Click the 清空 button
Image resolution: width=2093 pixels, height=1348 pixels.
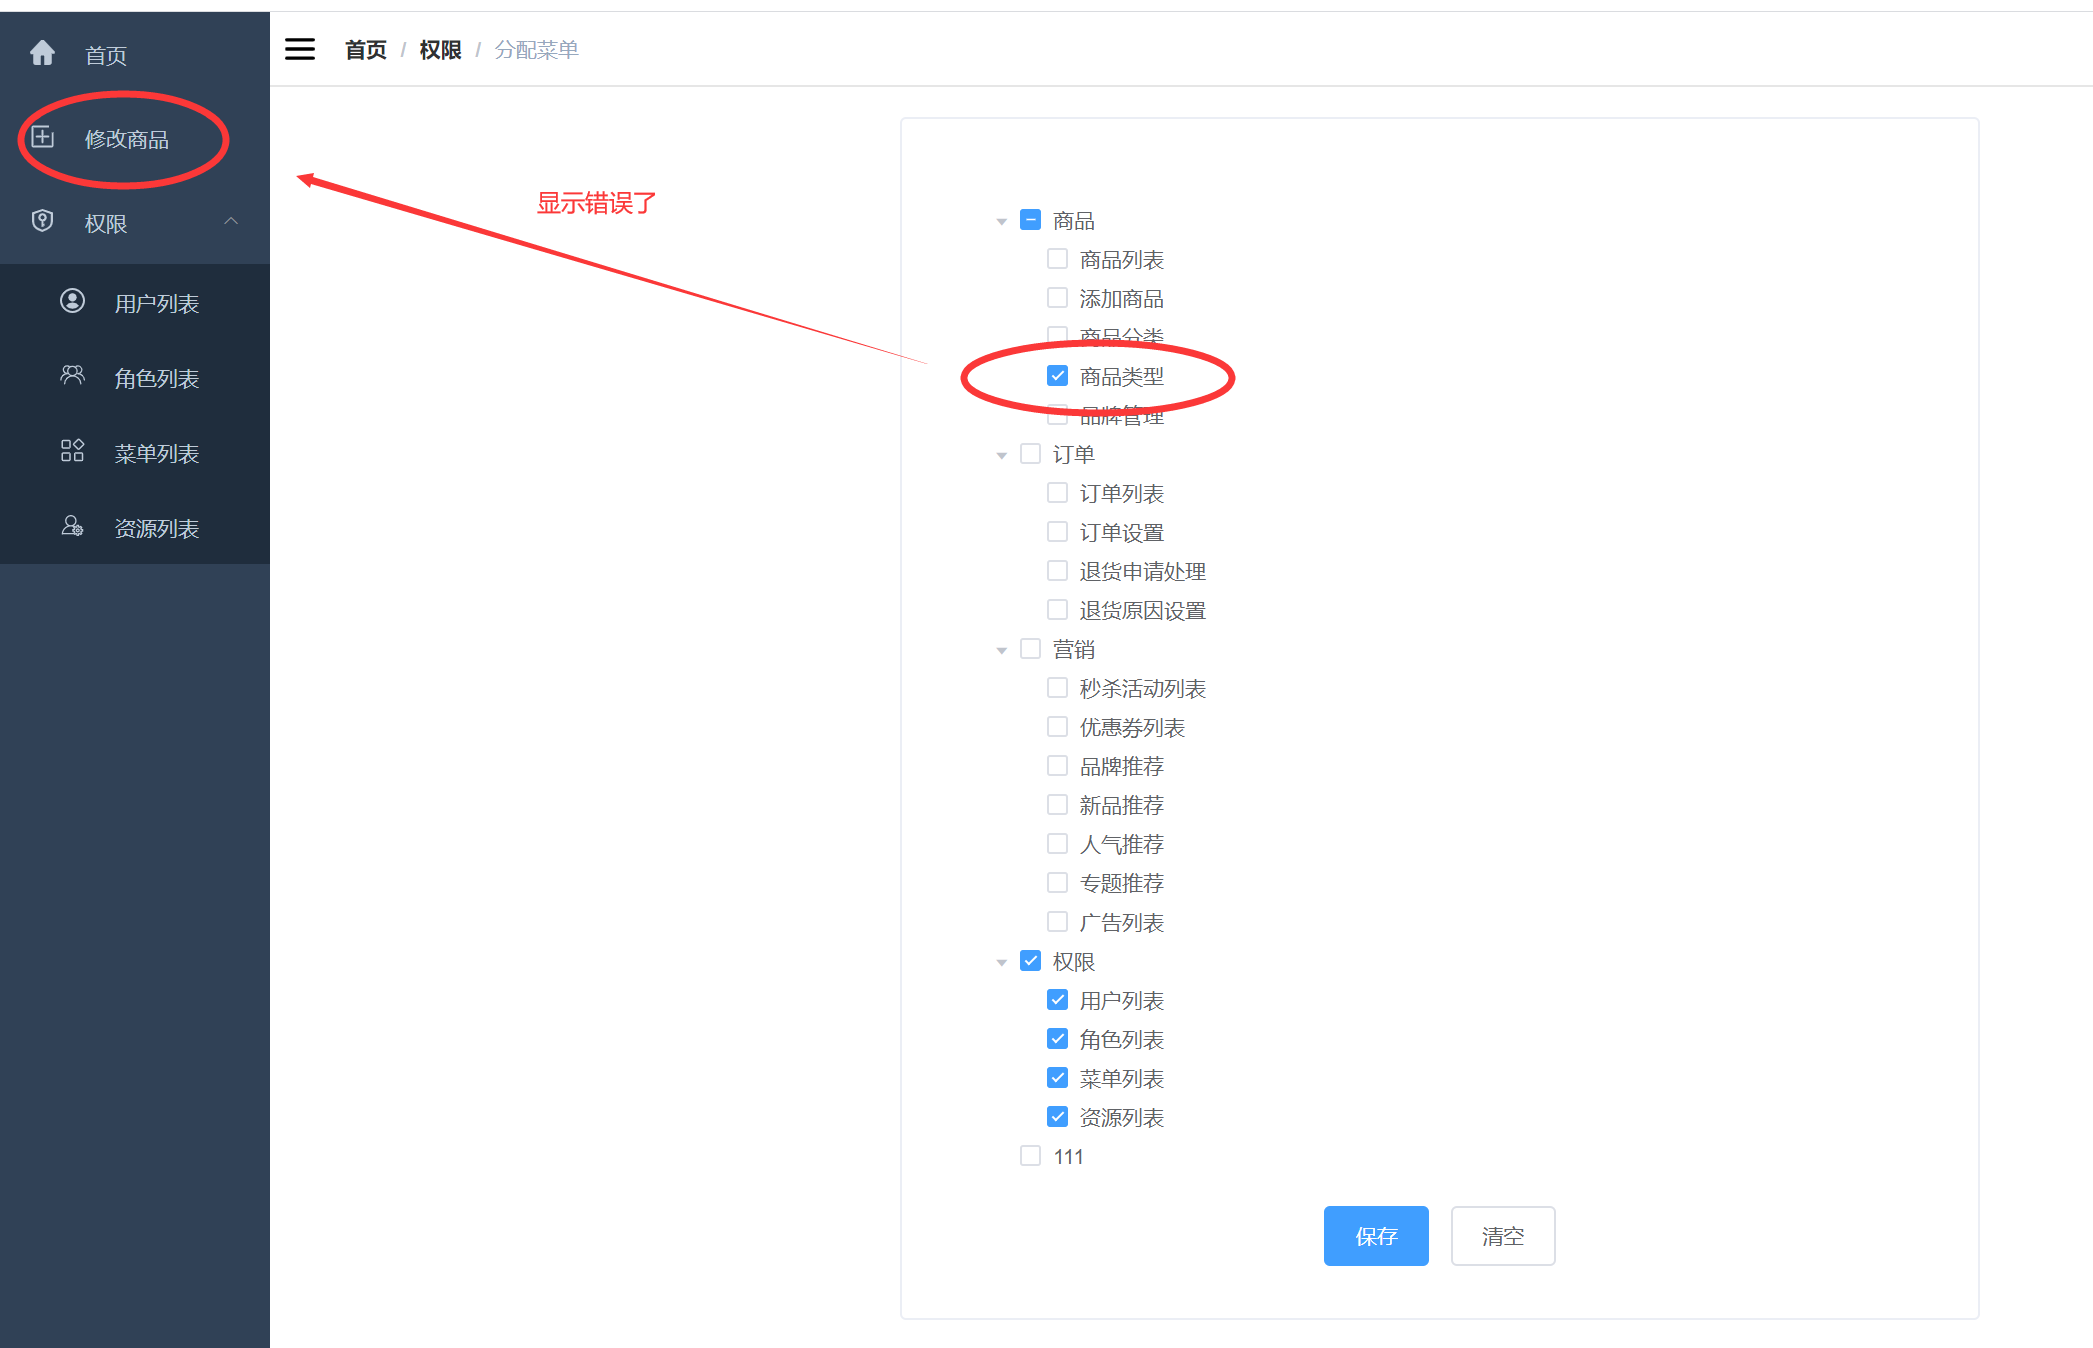[x=1503, y=1236]
